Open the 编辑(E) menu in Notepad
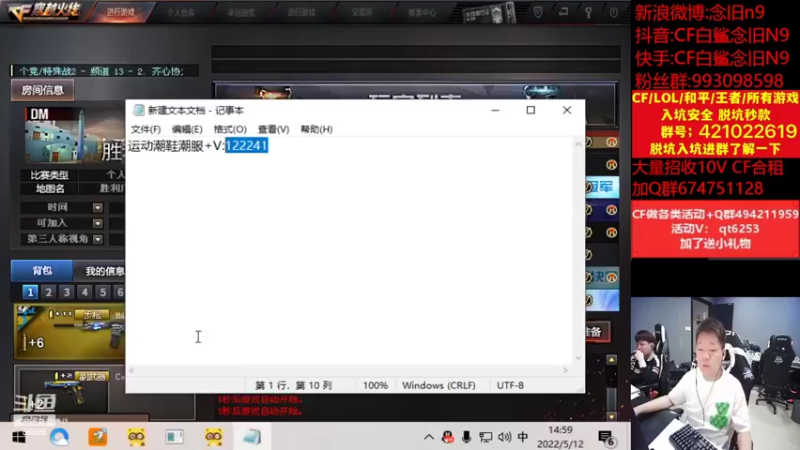This screenshot has width=800, height=450. [x=187, y=129]
